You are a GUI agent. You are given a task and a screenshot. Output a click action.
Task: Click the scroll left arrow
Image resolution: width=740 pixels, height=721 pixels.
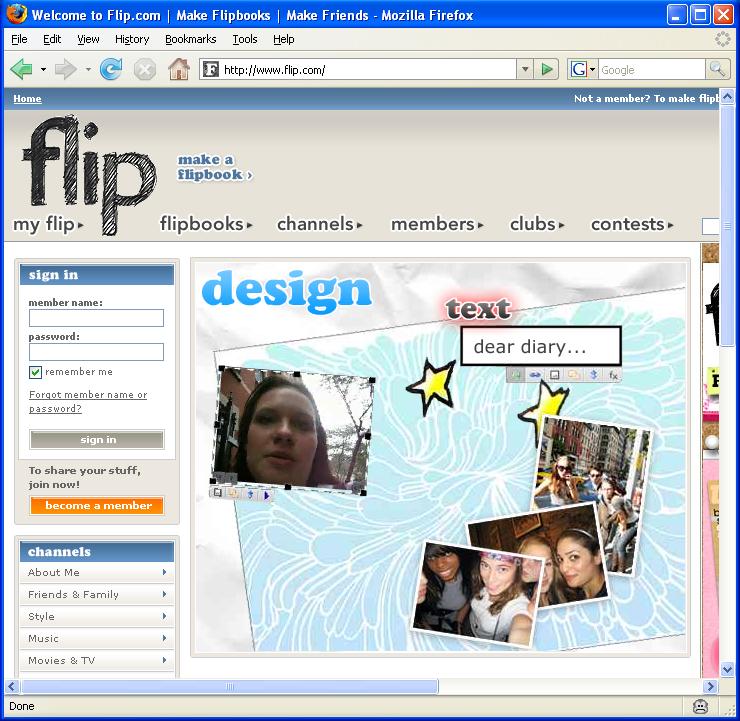pyautogui.click(x=12, y=686)
